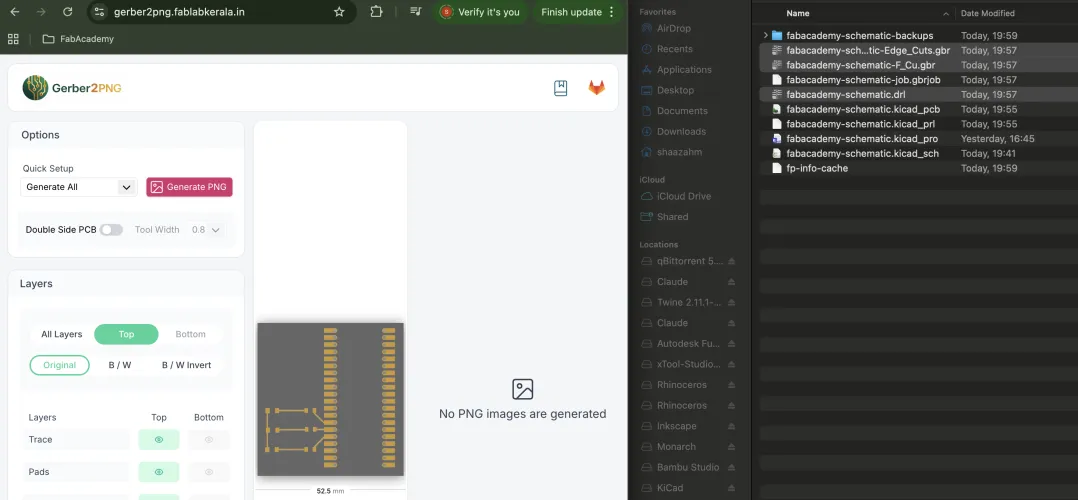The image size is (1078, 500).
Task: Open site information icon in address bar
Action: [x=99, y=12]
